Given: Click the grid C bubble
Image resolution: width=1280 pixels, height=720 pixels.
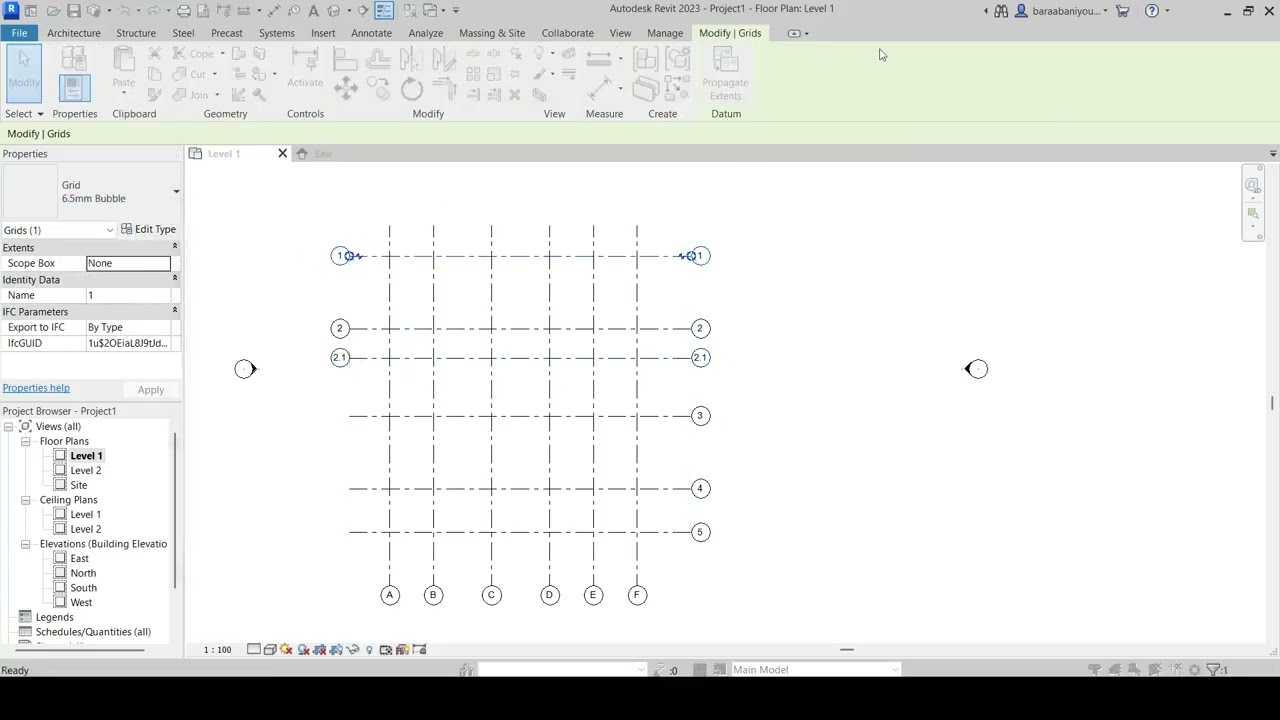Looking at the screenshot, I should pos(491,595).
